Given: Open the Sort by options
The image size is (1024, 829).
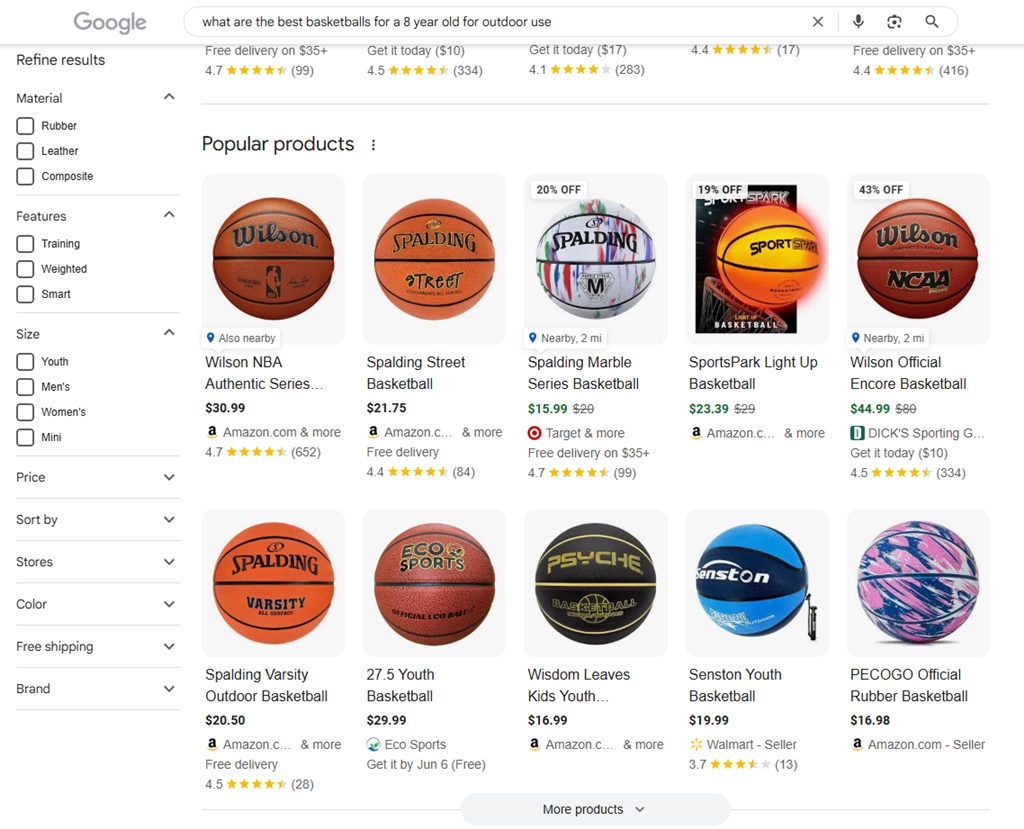Looking at the screenshot, I should (97, 520).
